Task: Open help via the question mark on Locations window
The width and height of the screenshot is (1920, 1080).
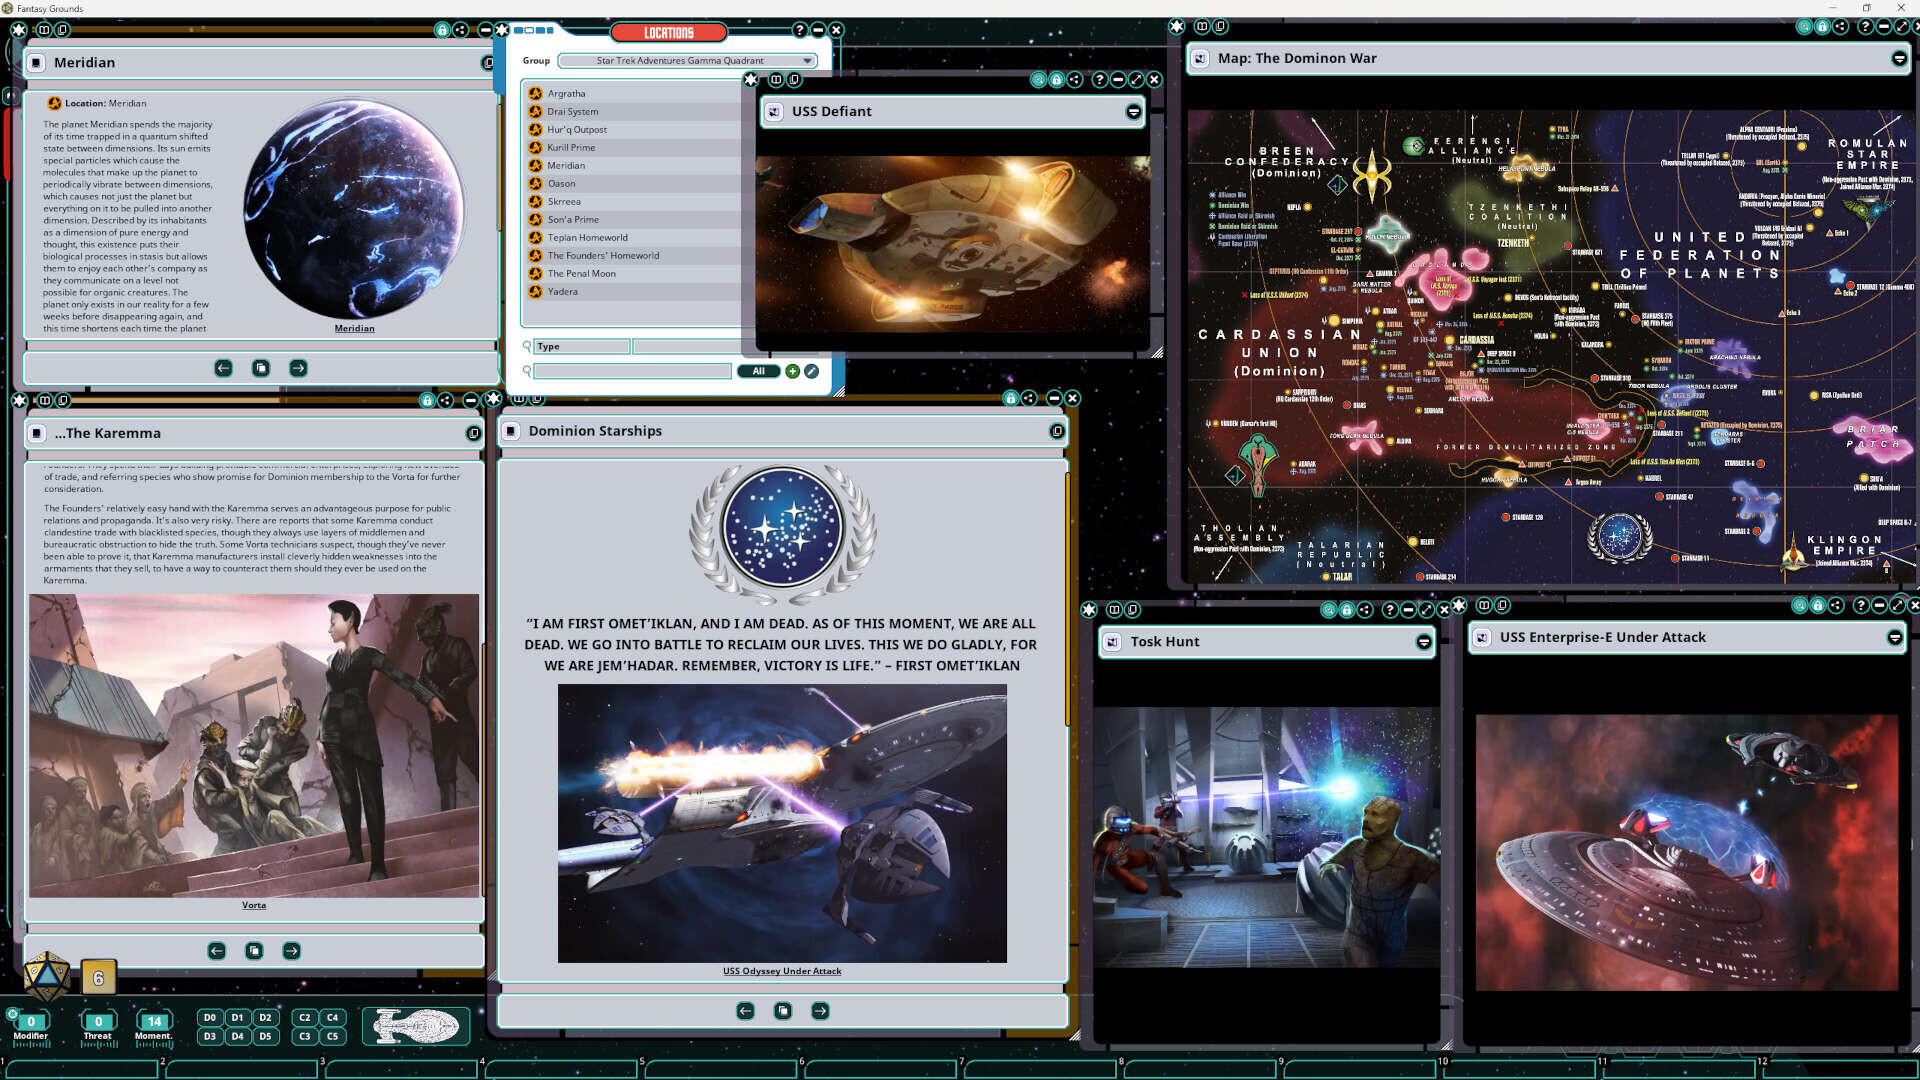Action: pyautogui.click(x=799, y=31)
